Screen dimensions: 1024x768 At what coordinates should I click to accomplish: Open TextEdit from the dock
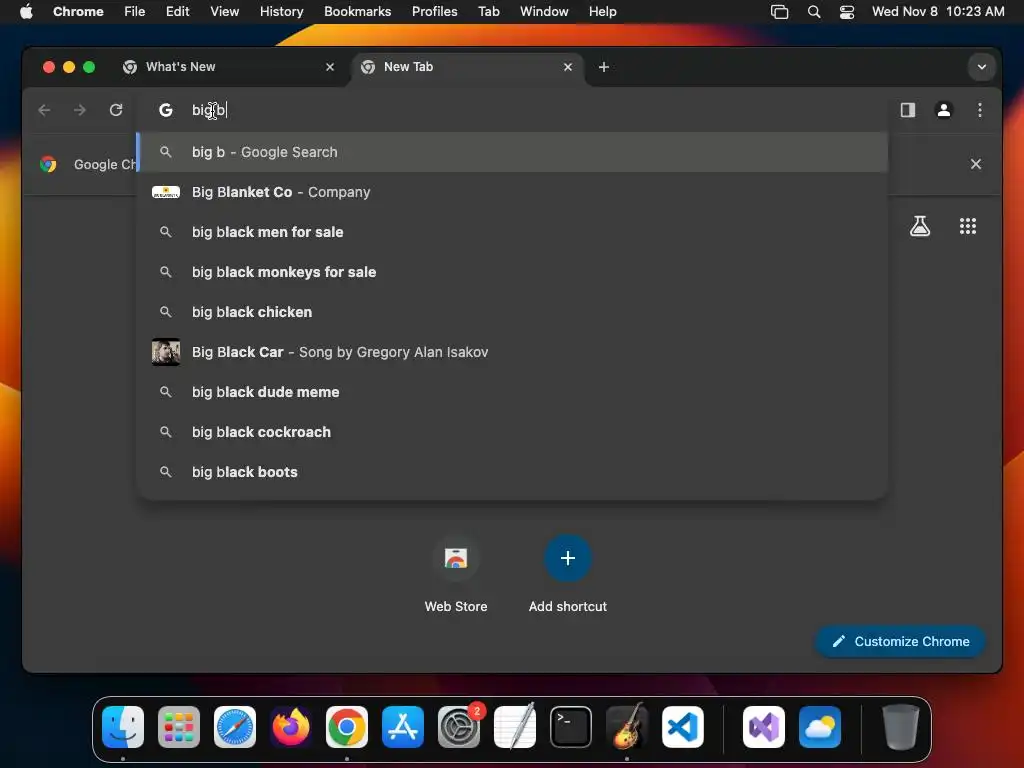(515, 727)
